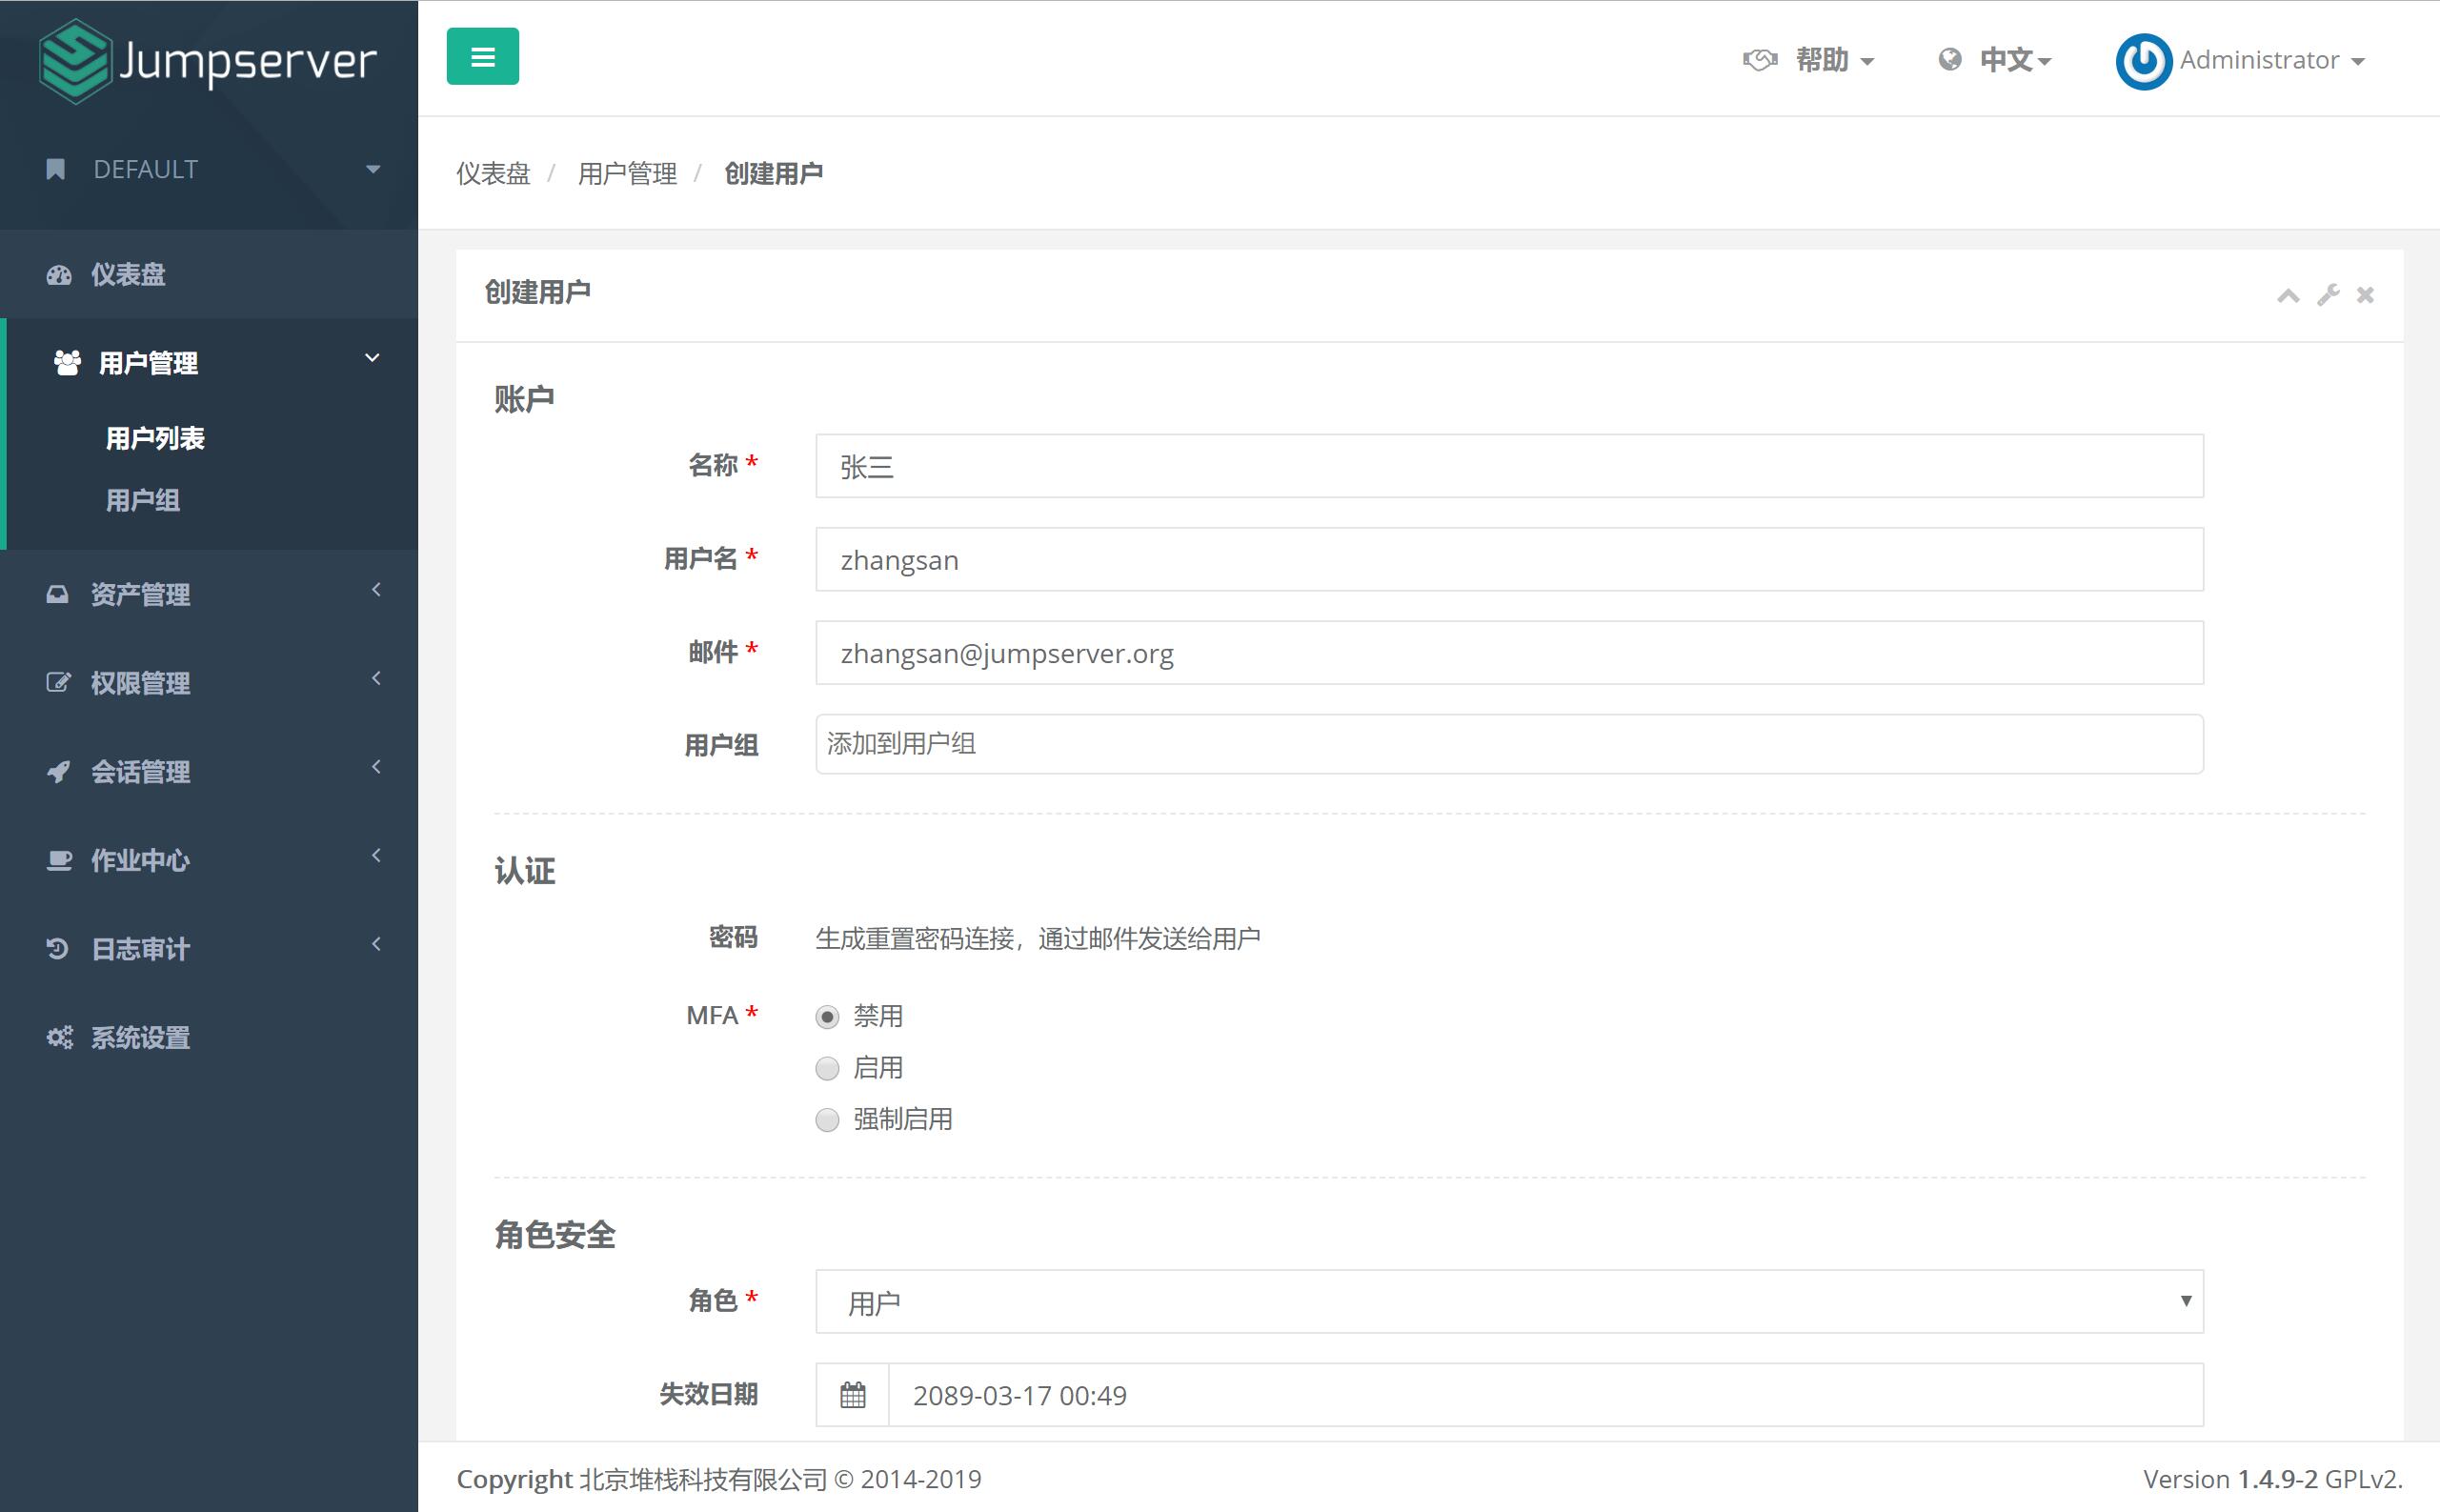Image resolution: width=2440 pixels, height=1512 pixels.
Task: Click 创建用户 in the breadcrumb
Action: pos(774,174)
